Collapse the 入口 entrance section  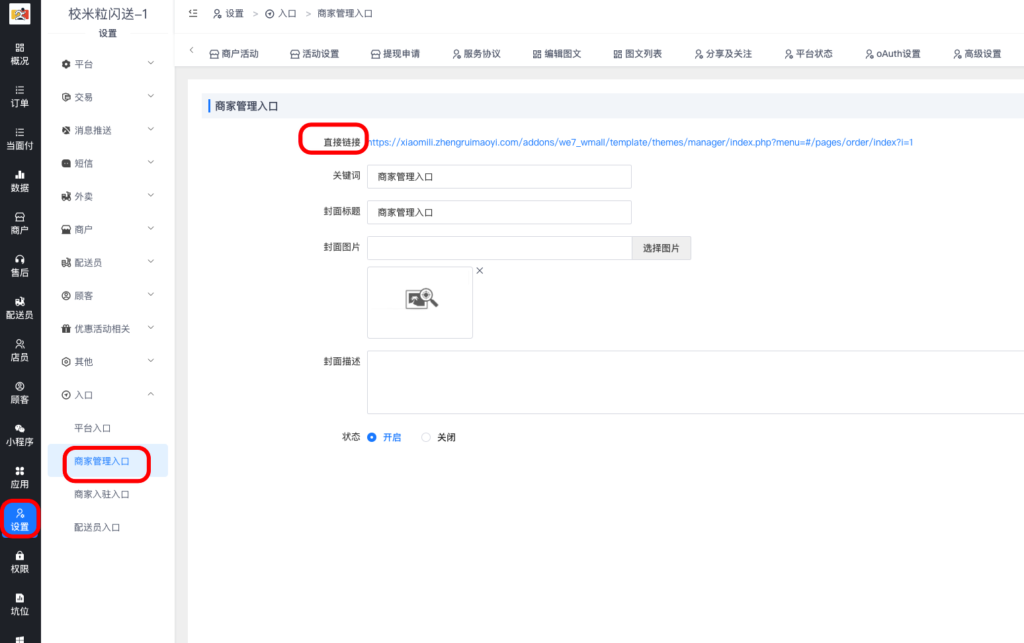[85, 394]
